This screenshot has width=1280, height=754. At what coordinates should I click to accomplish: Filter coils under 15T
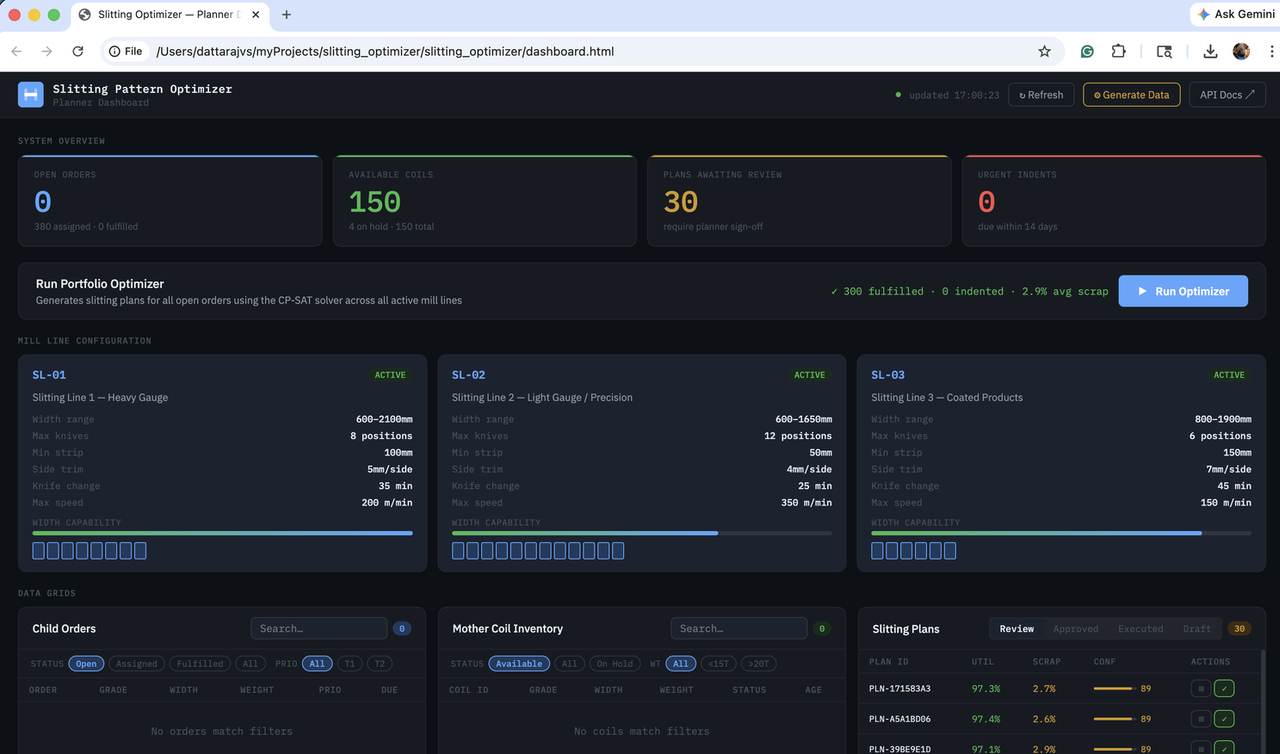pos(718,664)
